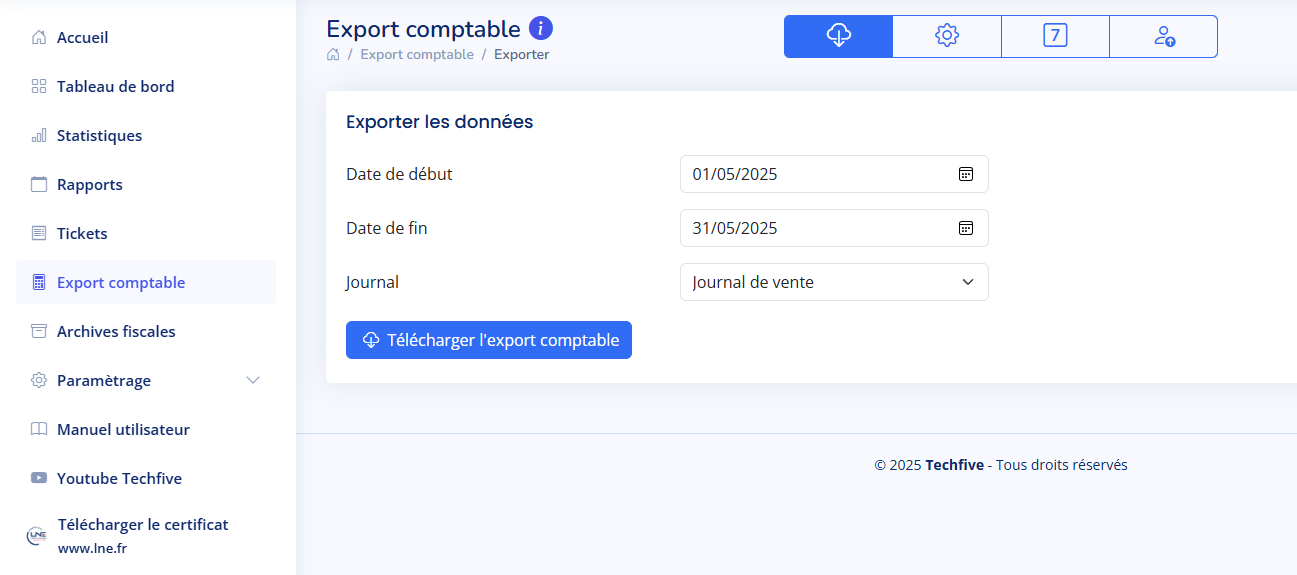This screenshot has height=575, width=1297.
Task: Click the cloud download tab icon
Action: pyautogui.click(x=838, y=36)
